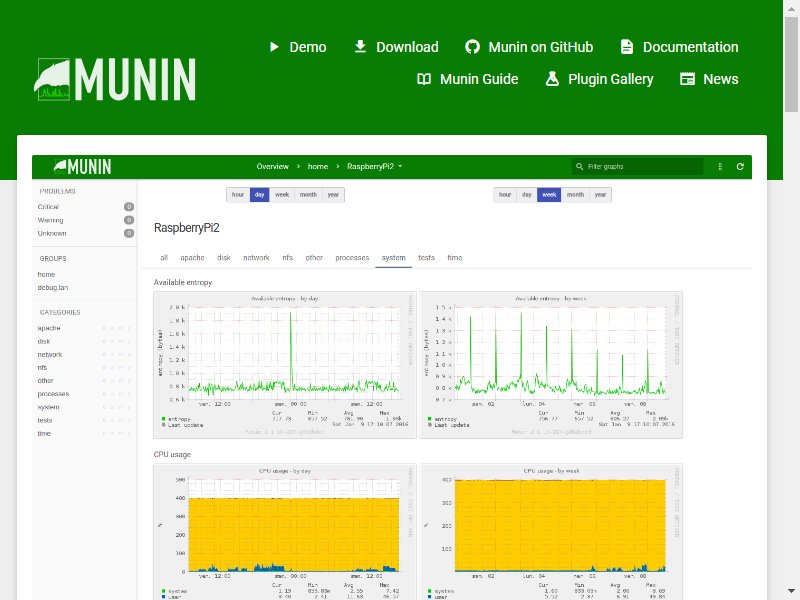This screenshot has height=600, width=800.
Task: Click the refresh icon in the demo toolbar
Action: coord(740,166)
